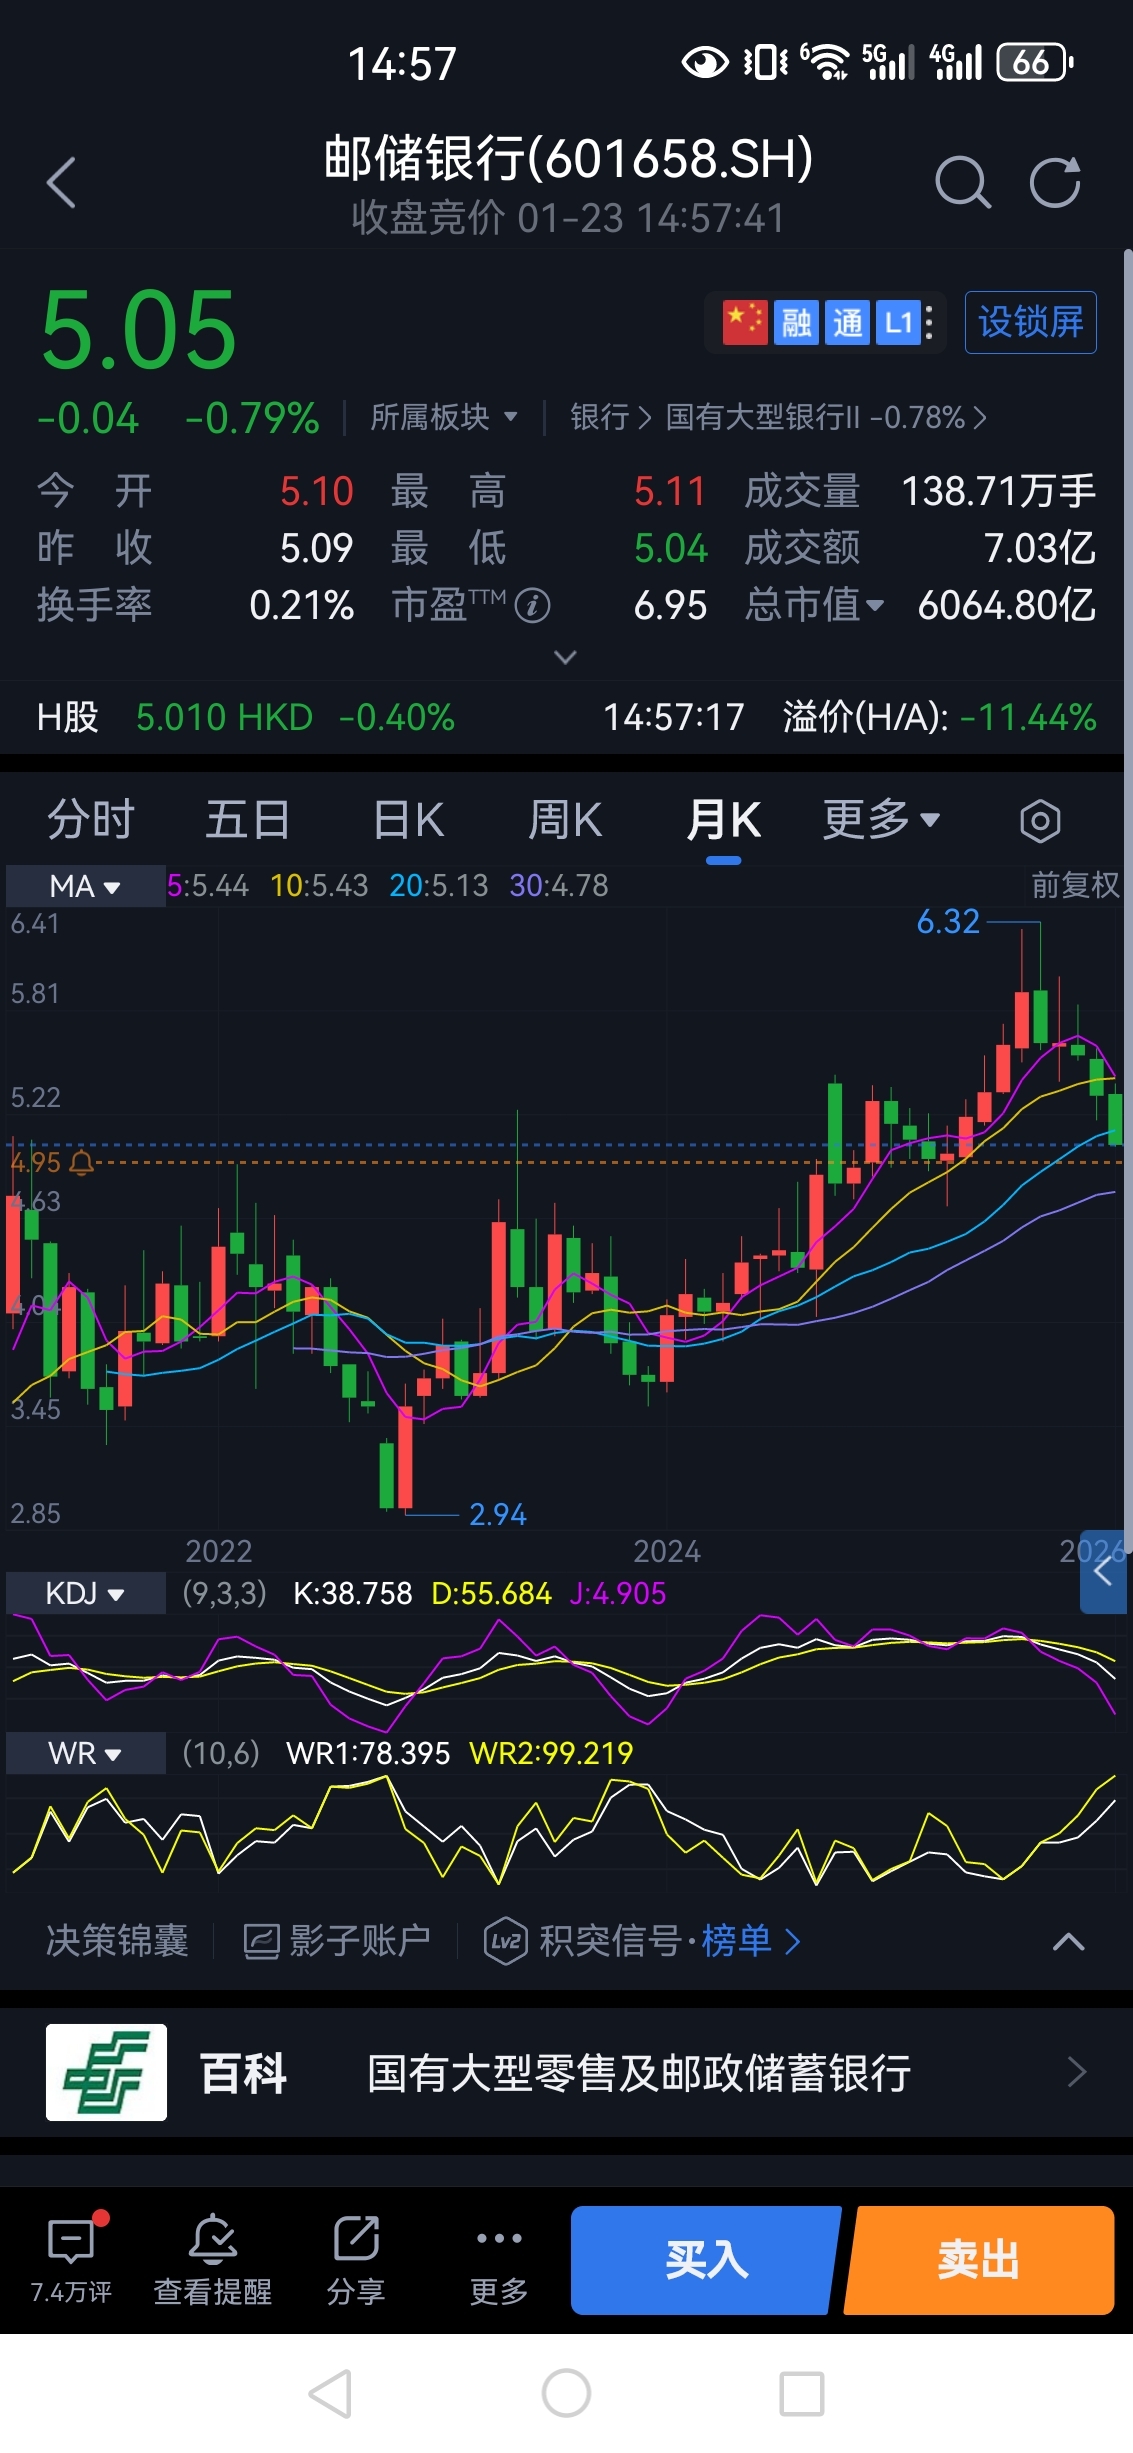Image resolution: width=1133 pixels, height=2453 pixels.
Task: Tap the 设锁屏 button
Action: point(1030,322)
